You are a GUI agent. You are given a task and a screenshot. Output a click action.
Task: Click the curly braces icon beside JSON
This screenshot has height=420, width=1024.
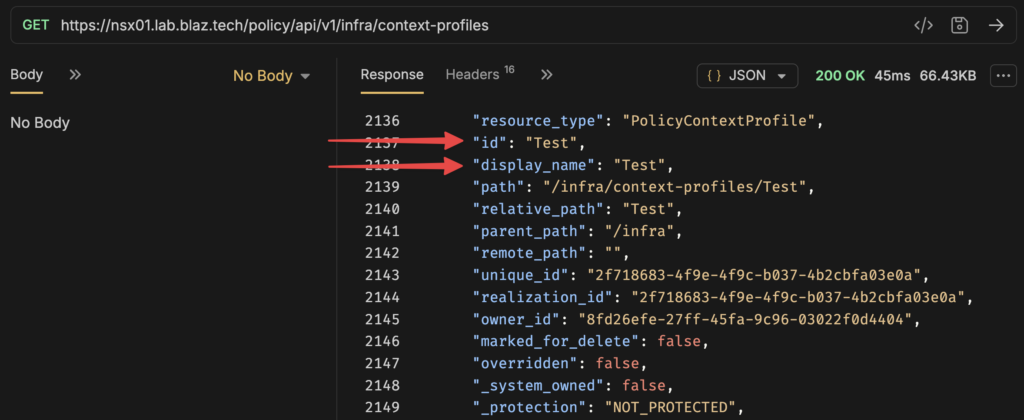(x=715, y=75)
